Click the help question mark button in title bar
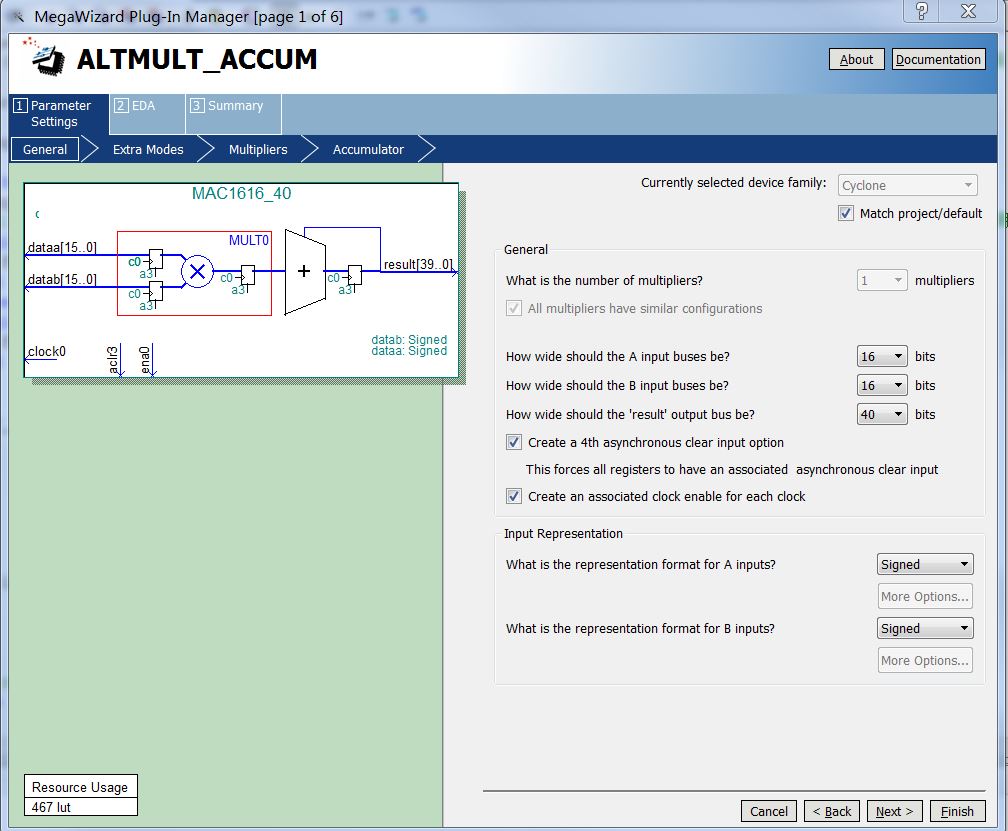 [922, 11]
